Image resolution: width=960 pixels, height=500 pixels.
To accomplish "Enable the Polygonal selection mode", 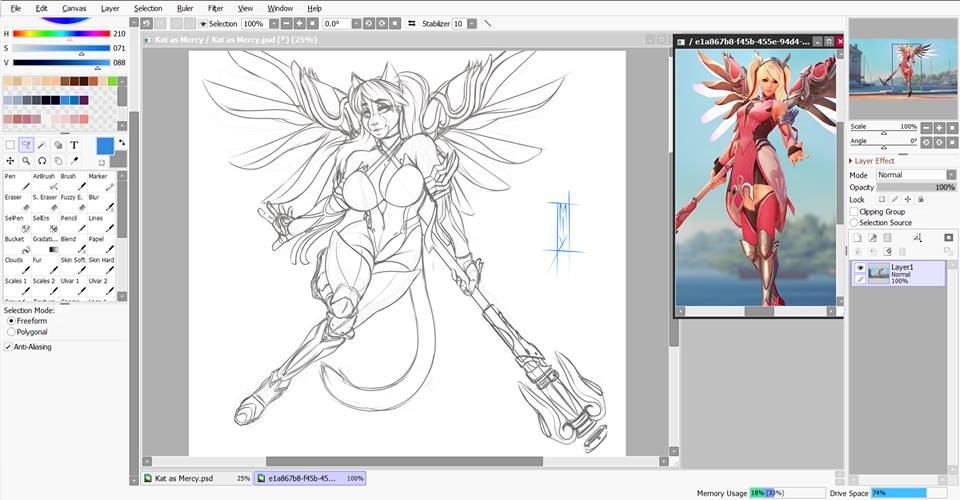I will click(x=11, y=331).
